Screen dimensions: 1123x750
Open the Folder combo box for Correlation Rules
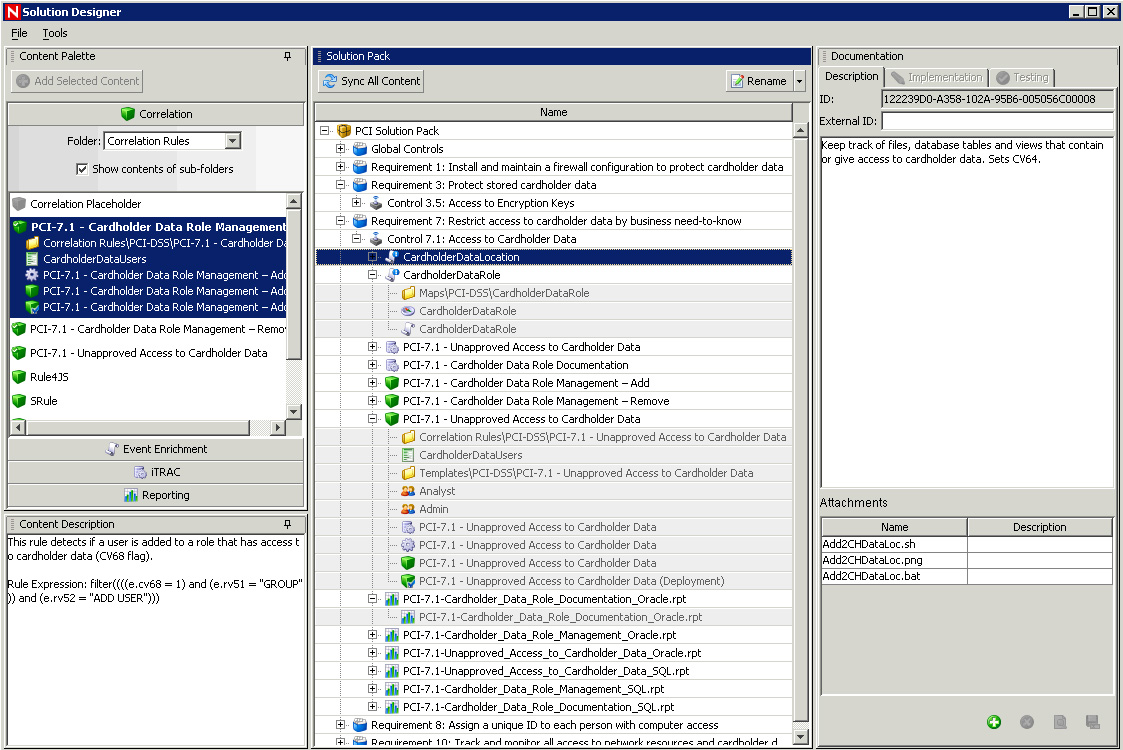[x=232, y=141]
